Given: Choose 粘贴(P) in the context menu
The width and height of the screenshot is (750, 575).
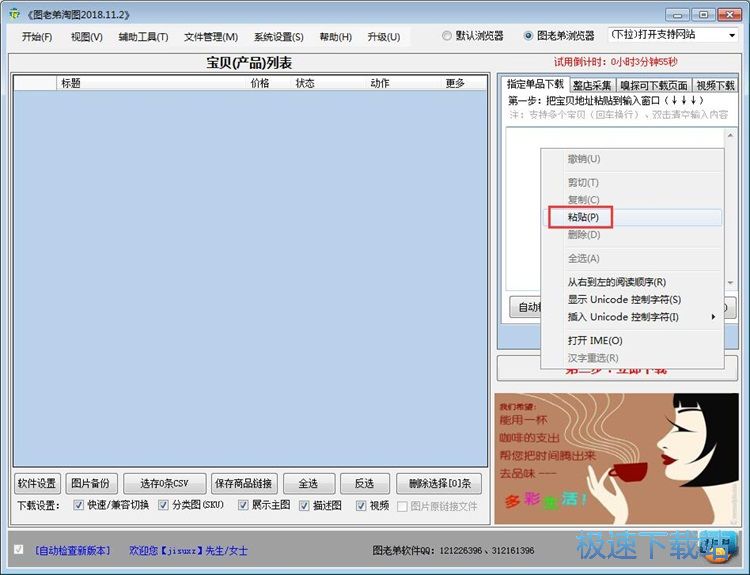Looking at the screenshot, I should coord(632,217).
